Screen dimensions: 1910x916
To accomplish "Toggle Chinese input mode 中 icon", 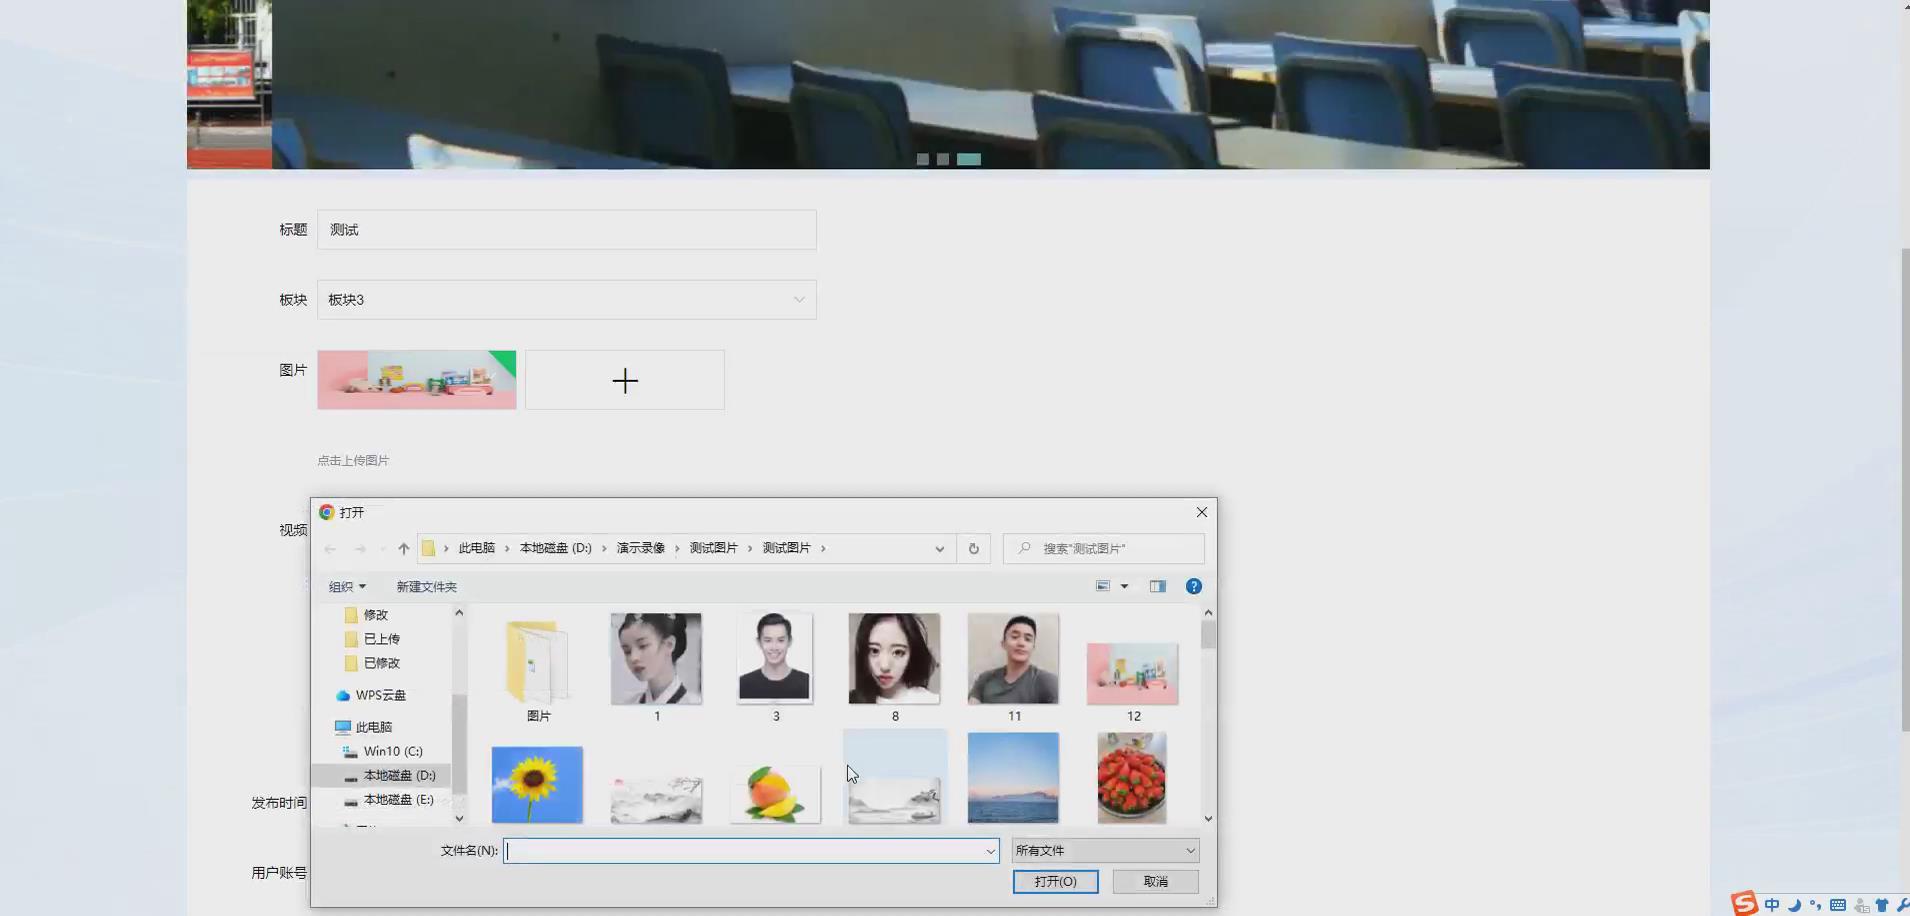I will point(1772,905).
